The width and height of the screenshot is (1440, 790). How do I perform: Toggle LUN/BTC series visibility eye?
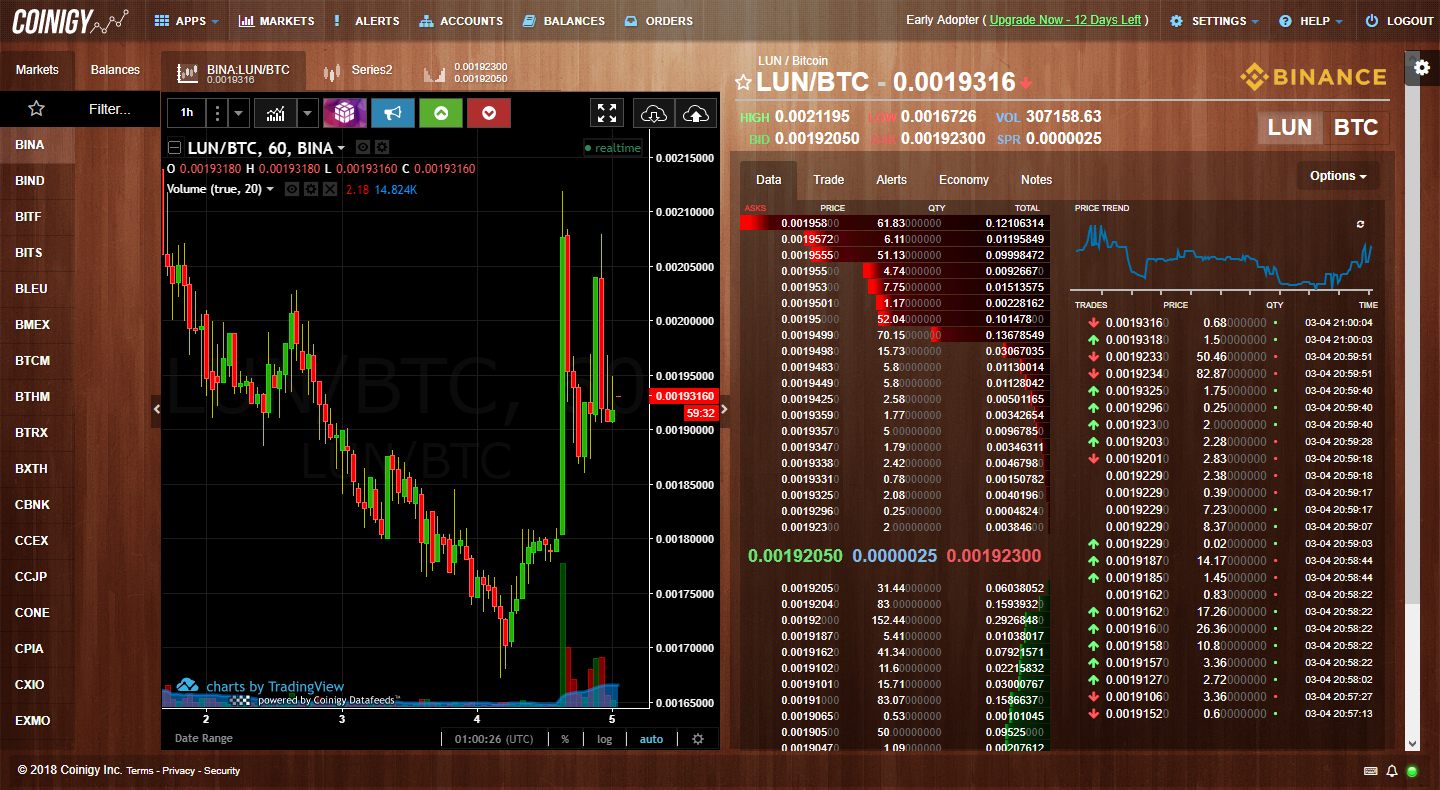[x=363, y=148]
